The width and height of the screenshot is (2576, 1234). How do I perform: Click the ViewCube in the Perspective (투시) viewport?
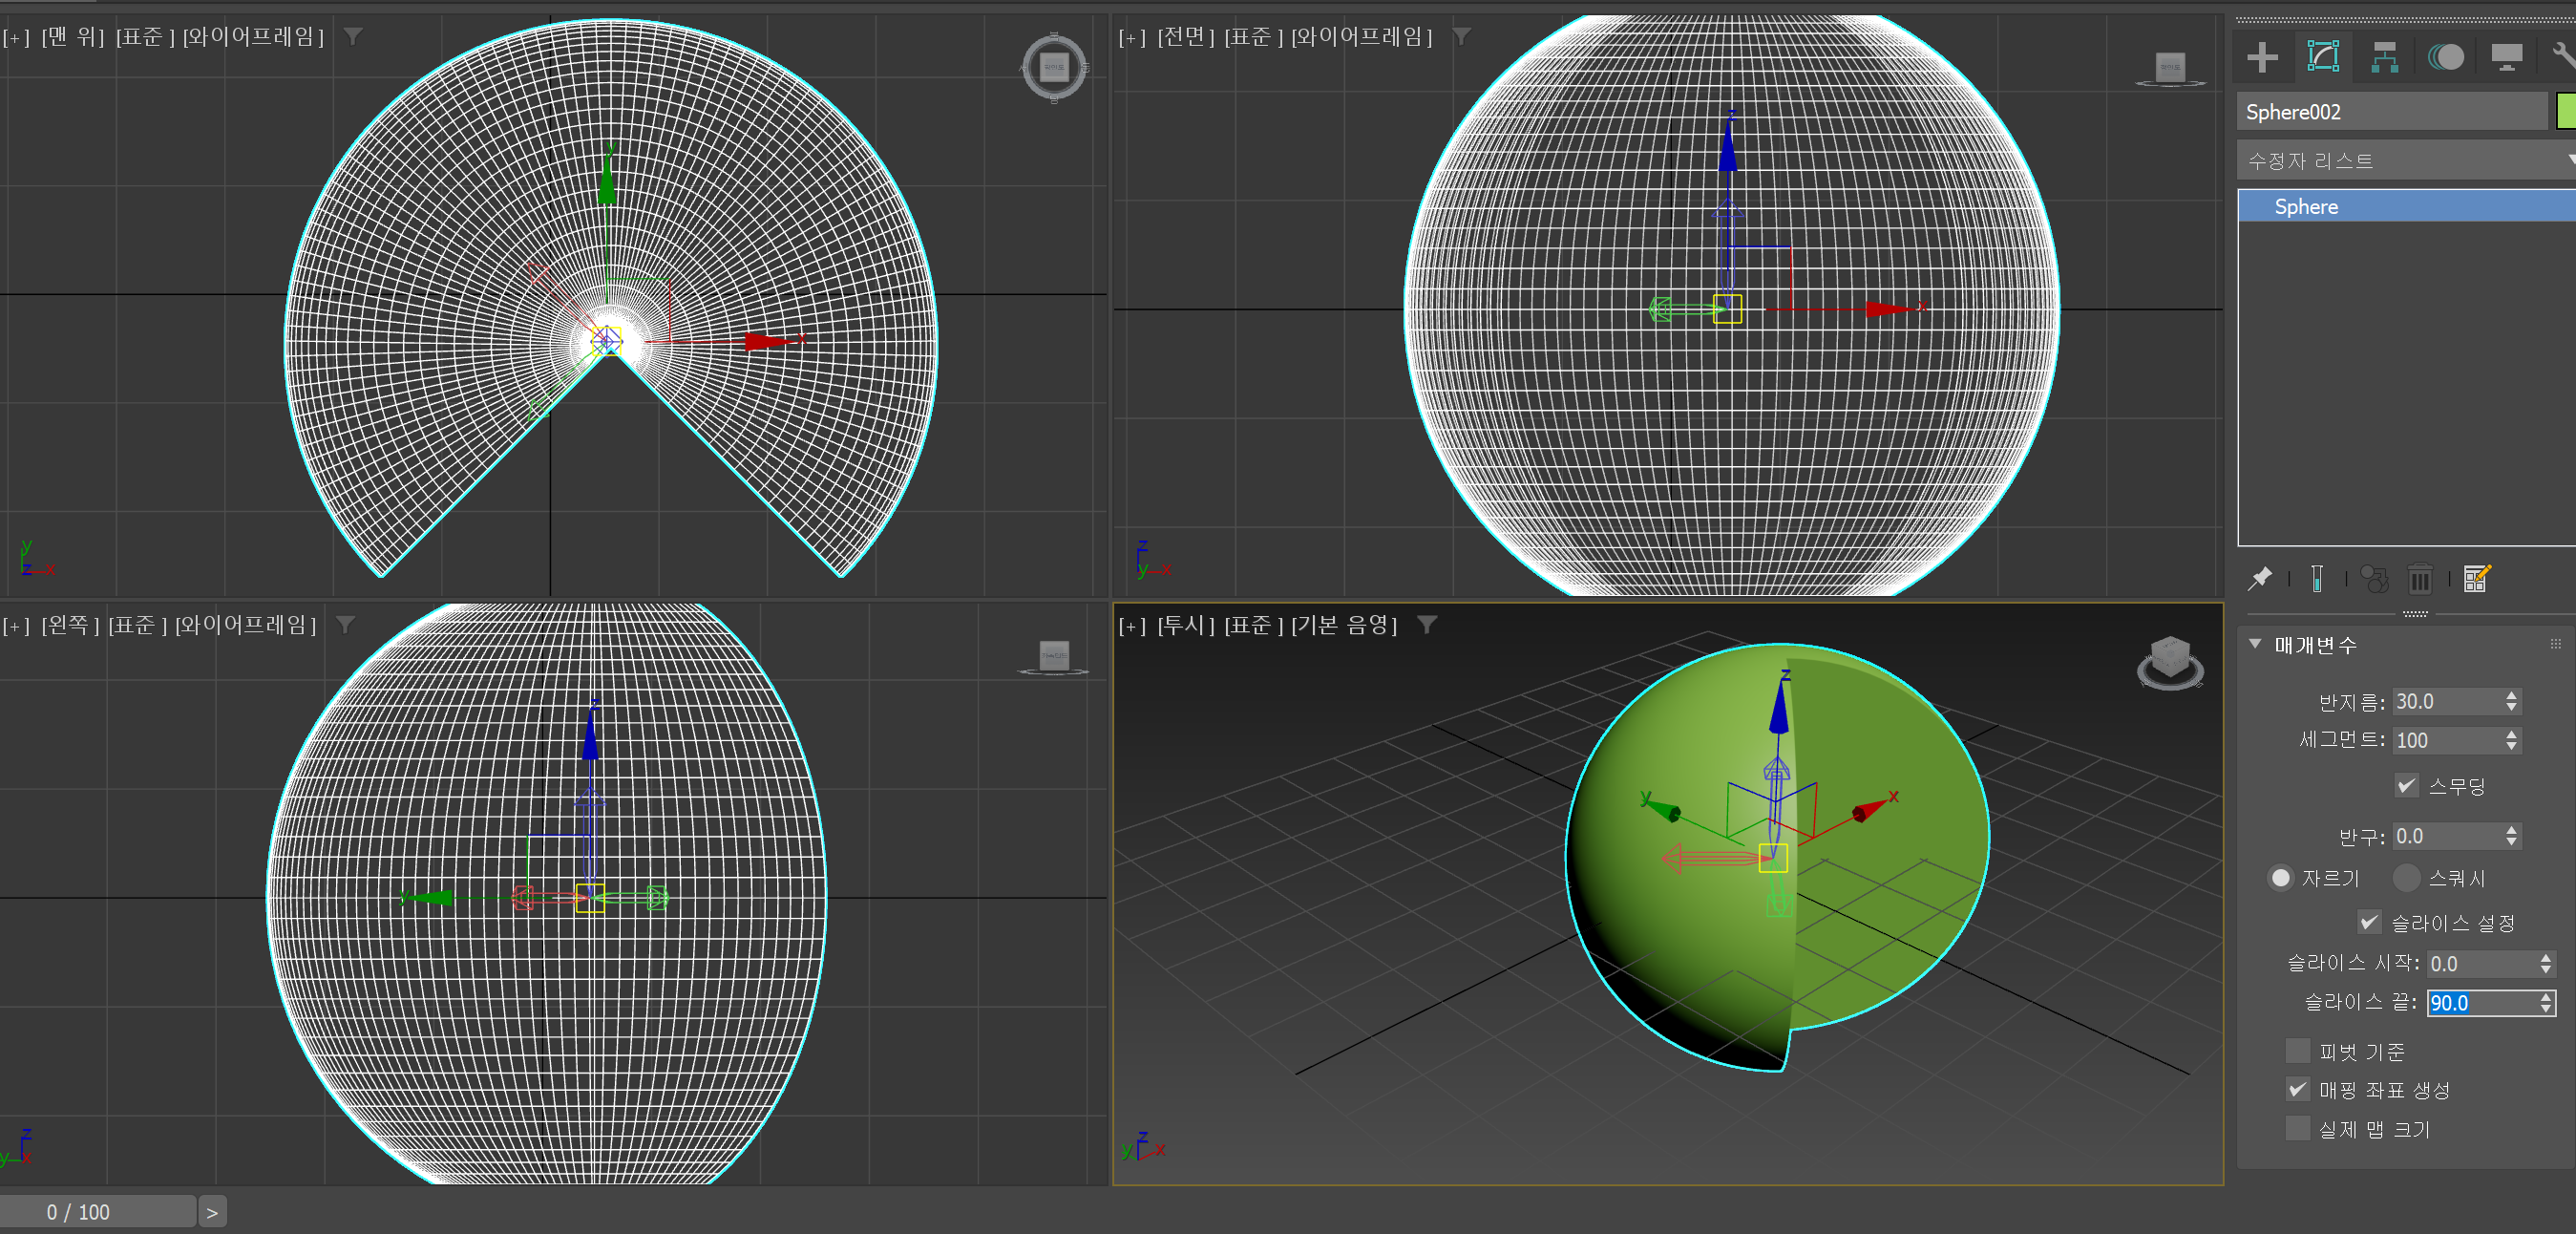tap(2170, 662)
